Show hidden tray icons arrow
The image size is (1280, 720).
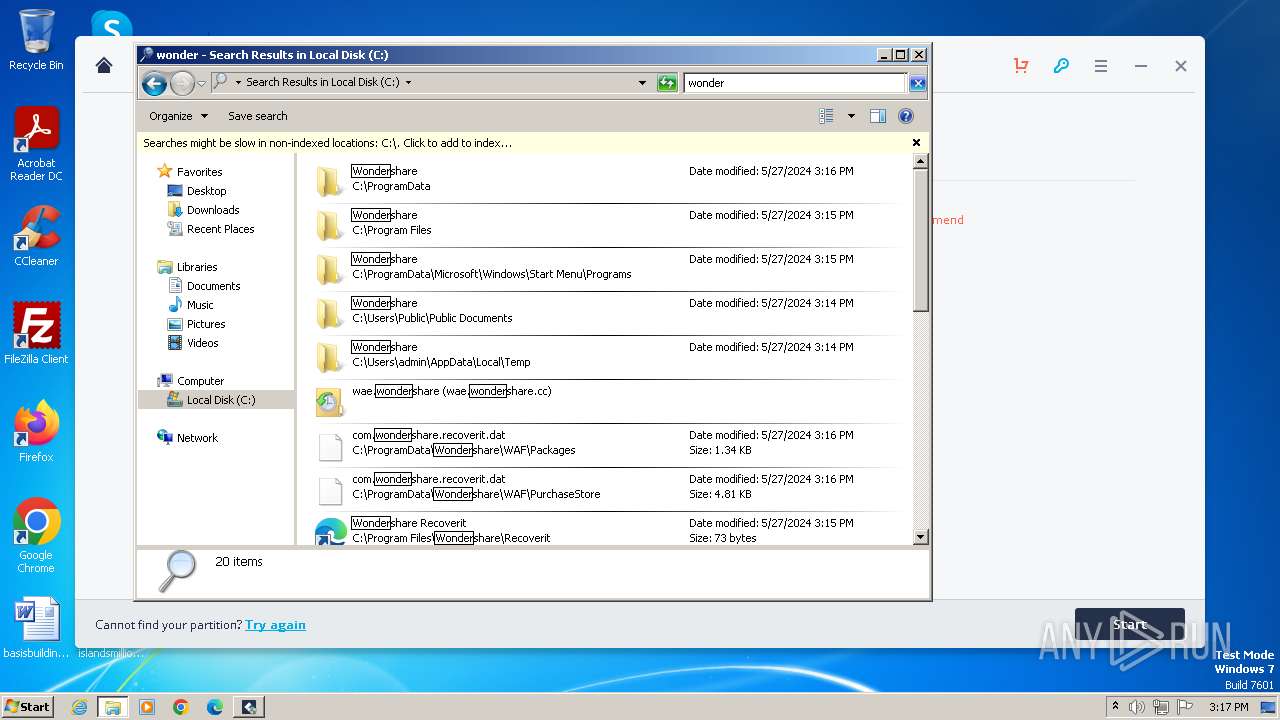tap(1115, 707)
